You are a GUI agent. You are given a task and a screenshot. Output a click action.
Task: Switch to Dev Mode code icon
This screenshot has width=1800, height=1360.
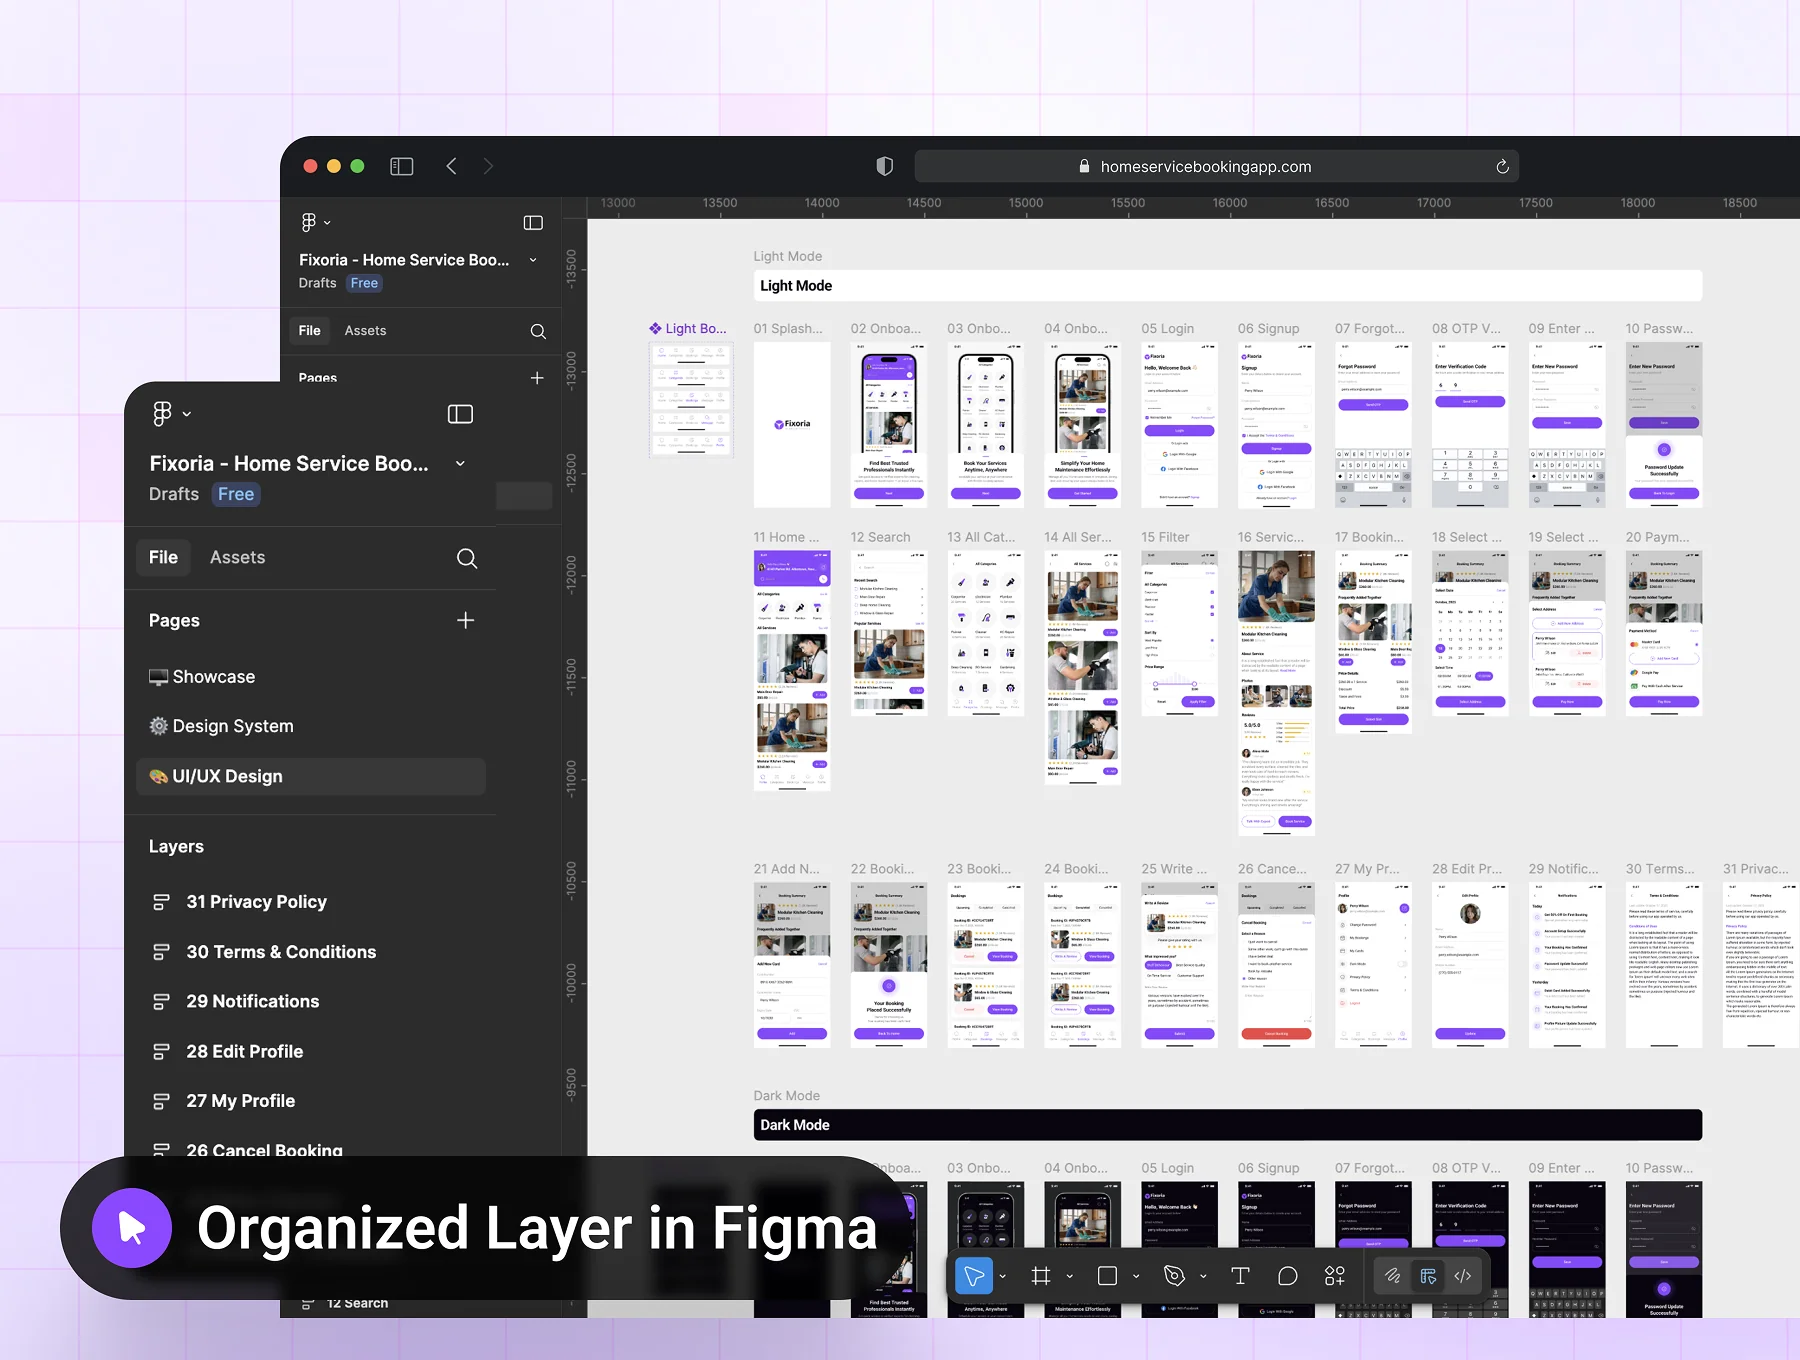(x=1463, y=1276)
